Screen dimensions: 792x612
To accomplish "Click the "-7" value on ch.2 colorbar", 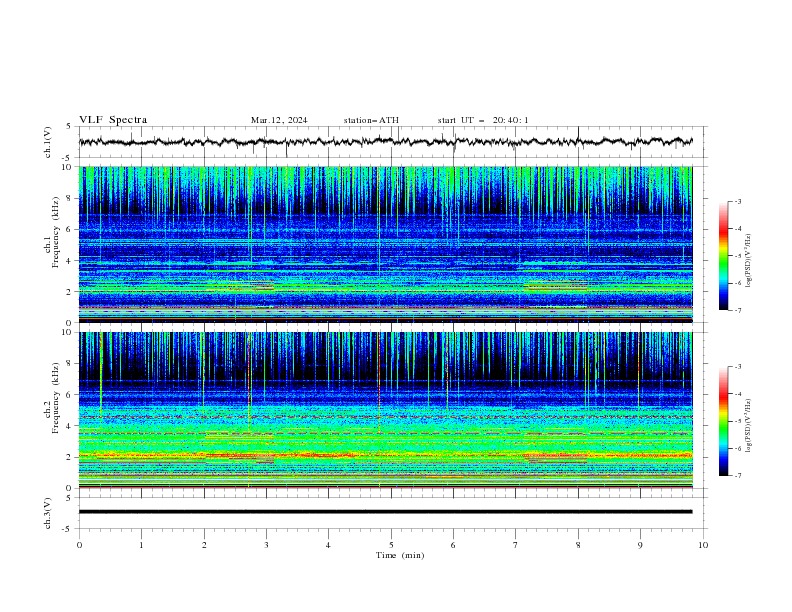I will [738, 476].
